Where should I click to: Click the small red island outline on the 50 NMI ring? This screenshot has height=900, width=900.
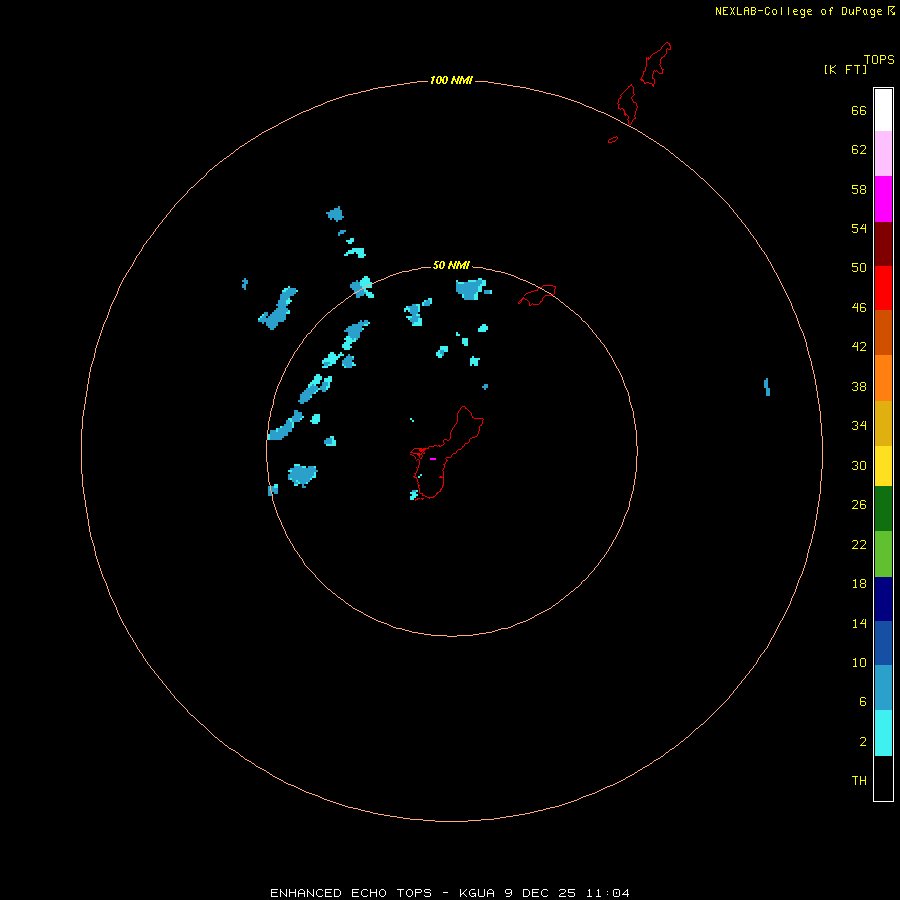[537, 295]
